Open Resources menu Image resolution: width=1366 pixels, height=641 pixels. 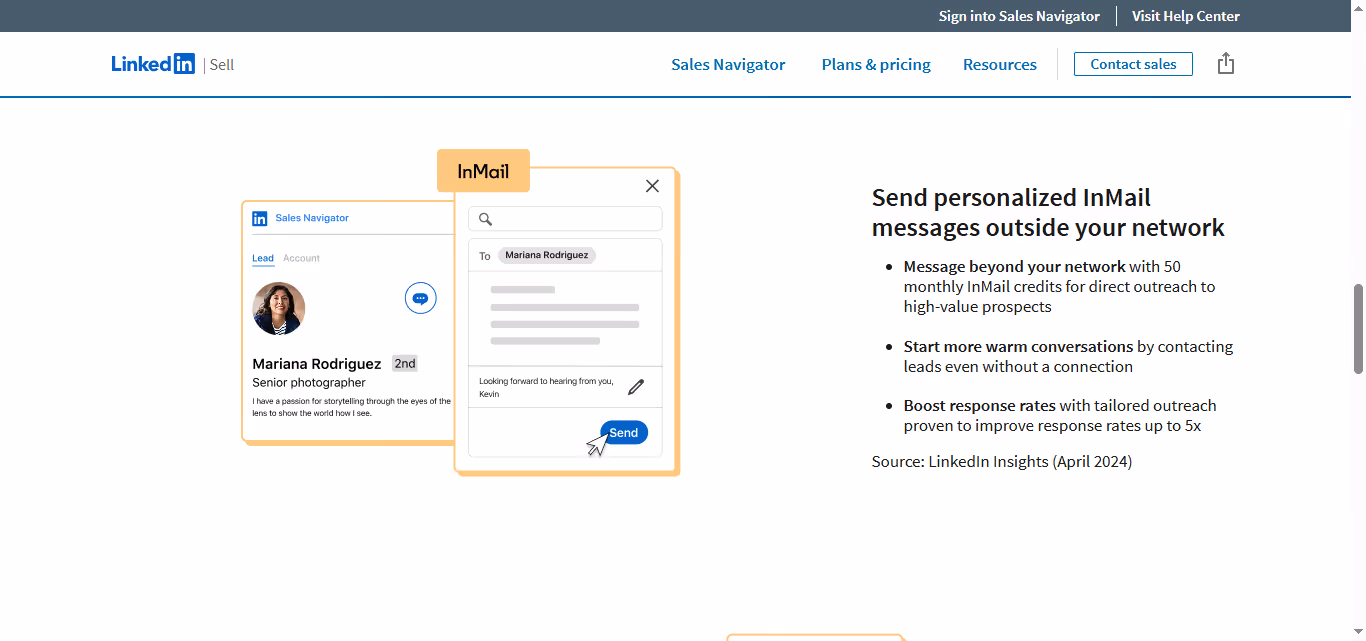(1000, 64)
